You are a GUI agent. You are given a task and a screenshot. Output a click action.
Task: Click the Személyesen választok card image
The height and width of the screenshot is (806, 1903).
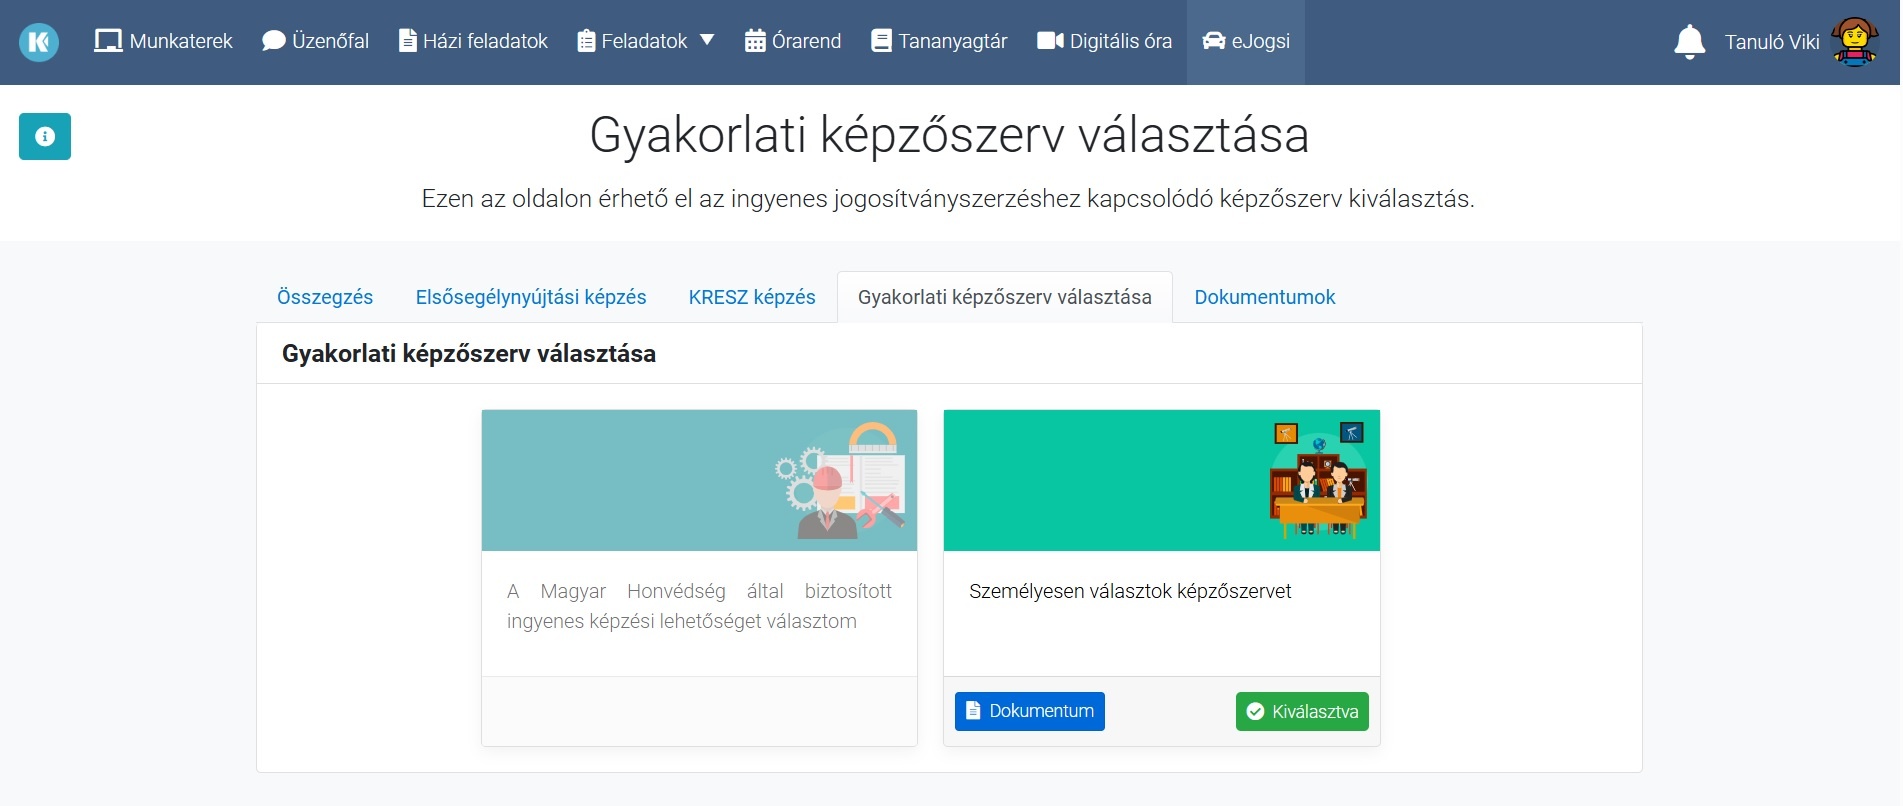click(1162, 480)
